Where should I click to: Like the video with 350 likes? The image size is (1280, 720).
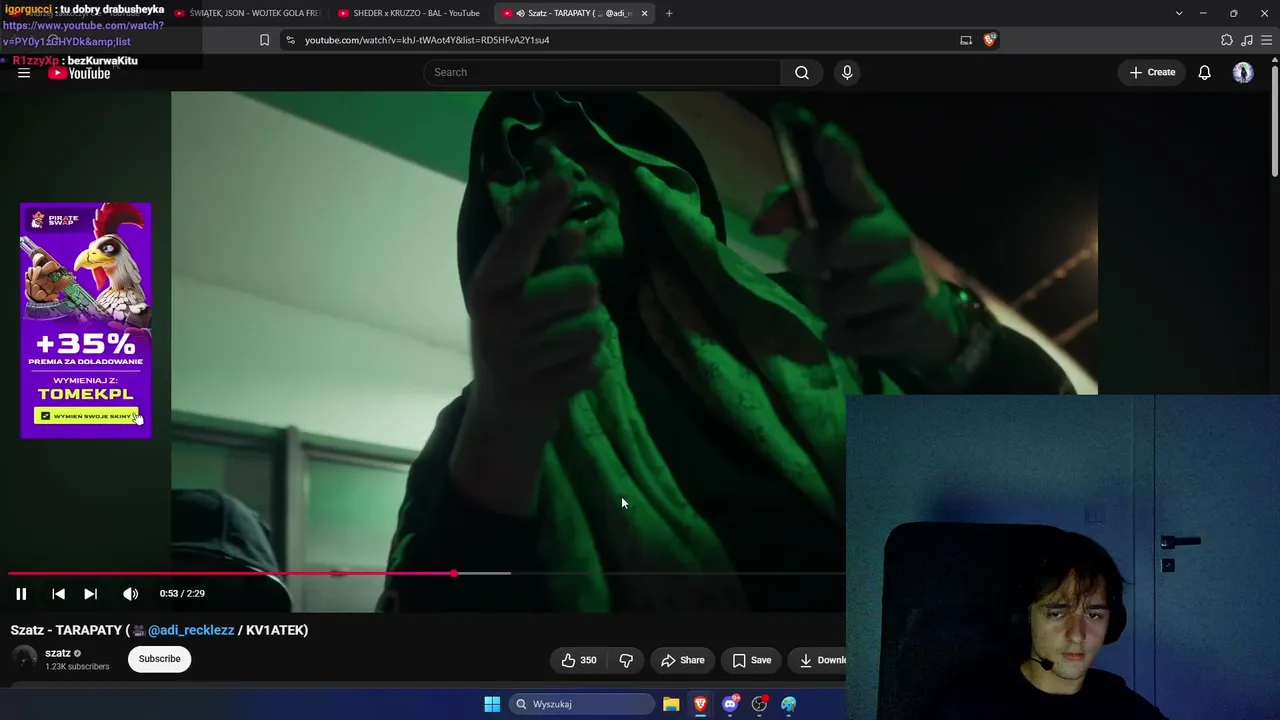(579, 660)
